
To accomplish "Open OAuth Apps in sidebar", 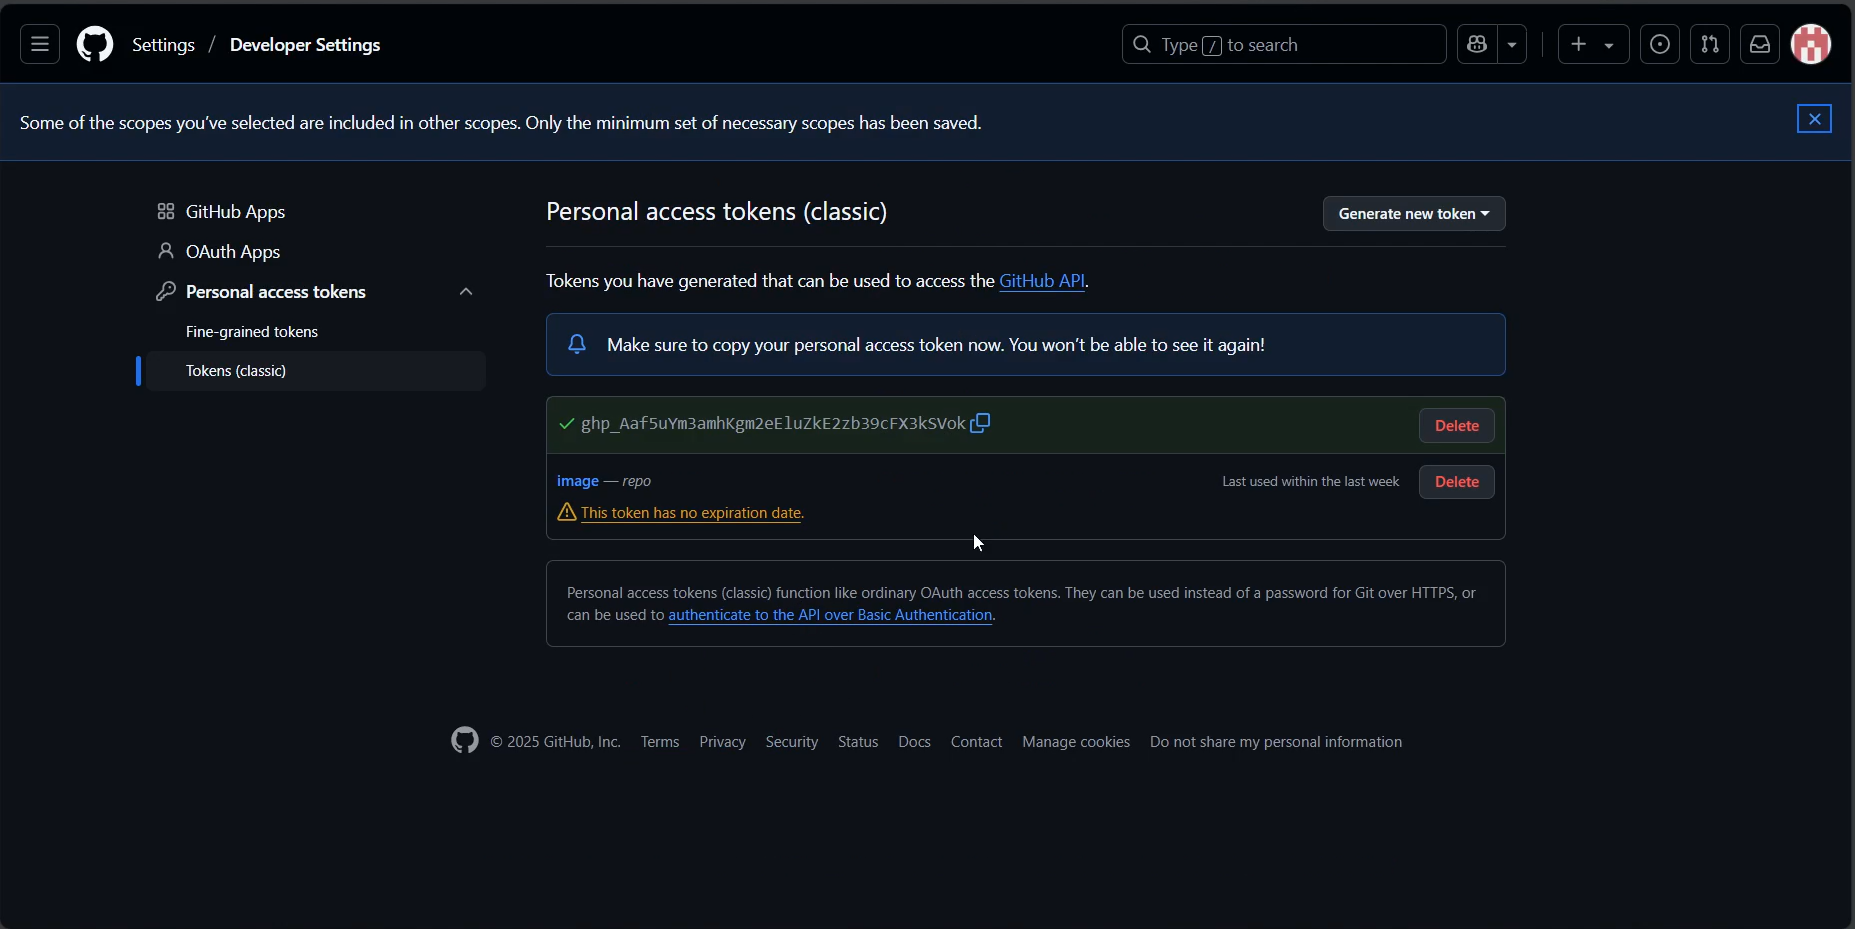I will click(x=232, y=252).
